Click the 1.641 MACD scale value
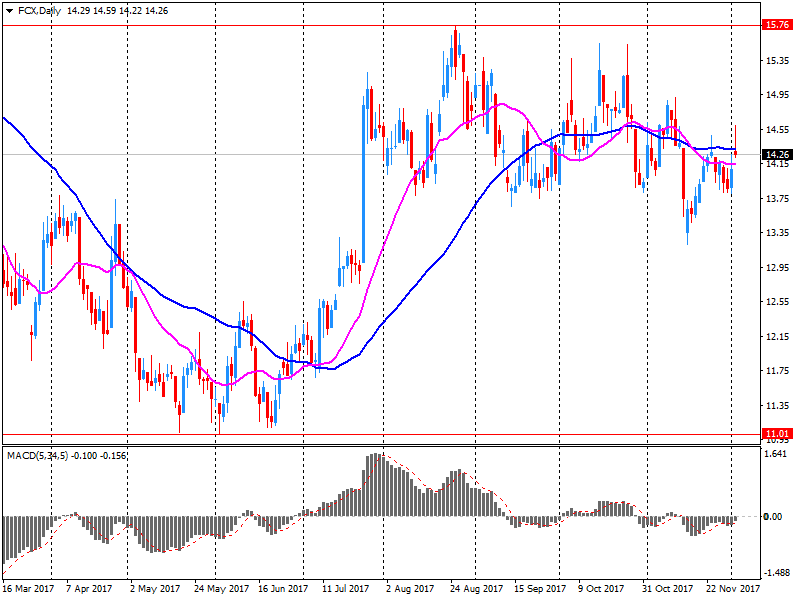Screen dimensions: 800x600 pyautogui.click(x=775, y=454)
